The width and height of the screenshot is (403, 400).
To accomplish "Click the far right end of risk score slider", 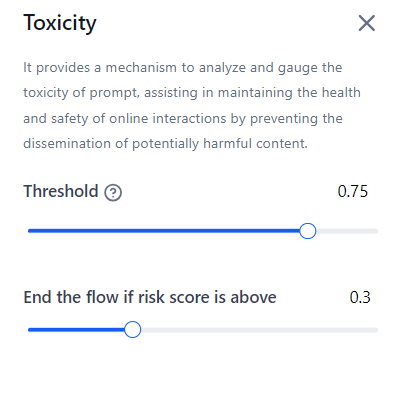I will click(x=376, y=330).
